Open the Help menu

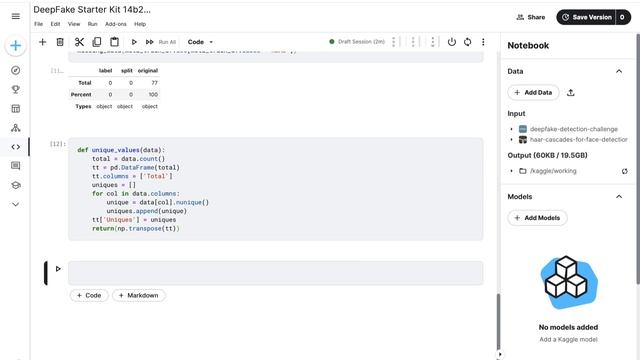click(140, 24)
